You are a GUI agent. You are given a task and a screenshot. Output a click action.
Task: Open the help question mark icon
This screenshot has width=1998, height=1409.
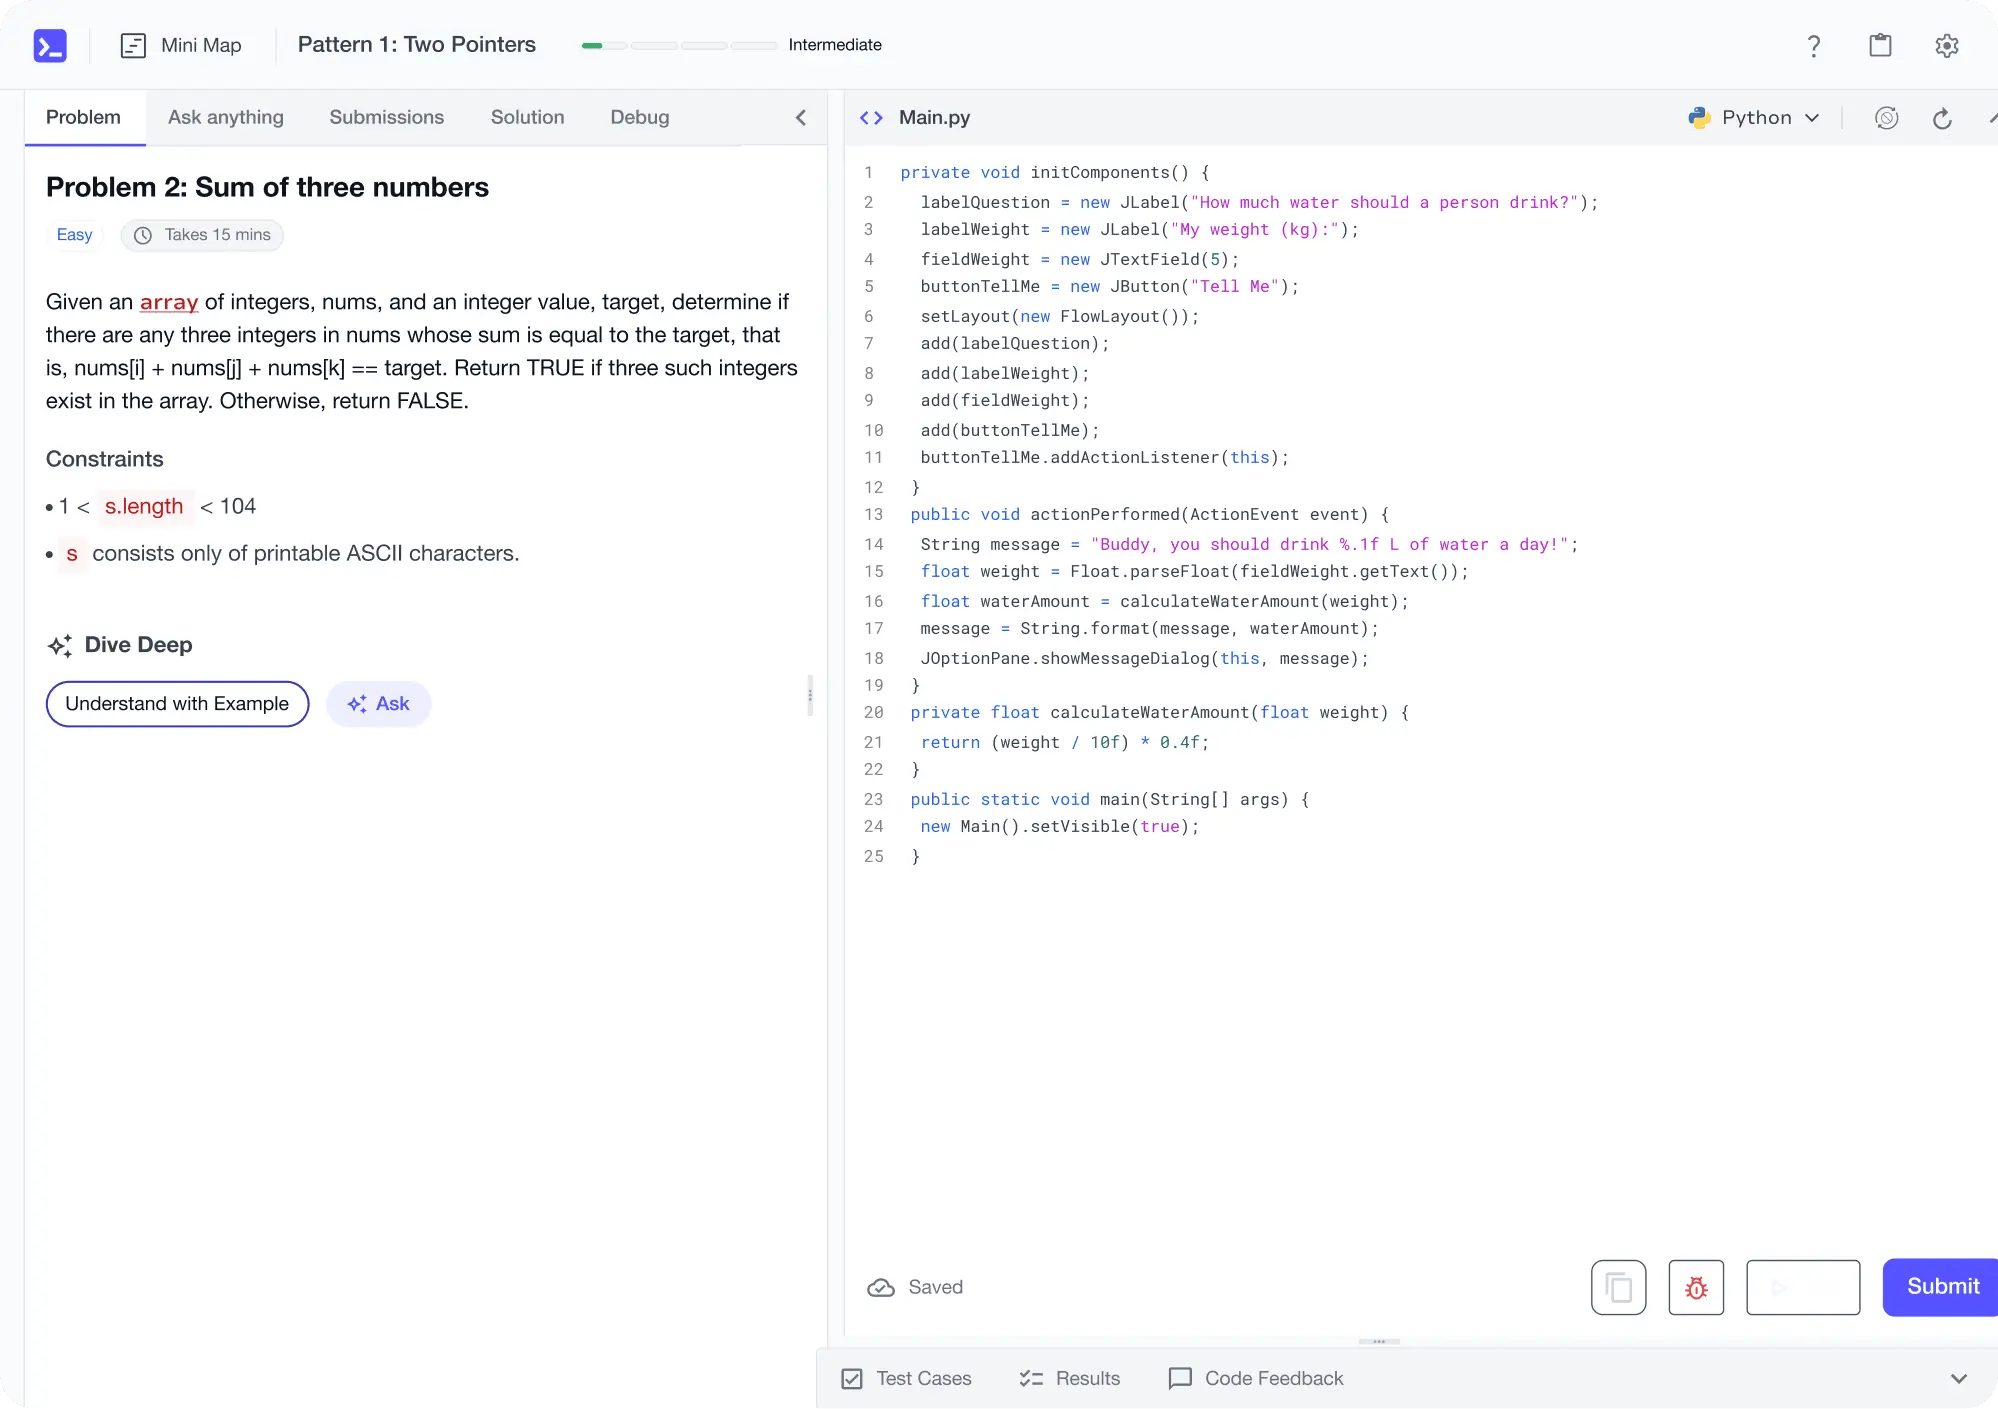click(1813, 46)
